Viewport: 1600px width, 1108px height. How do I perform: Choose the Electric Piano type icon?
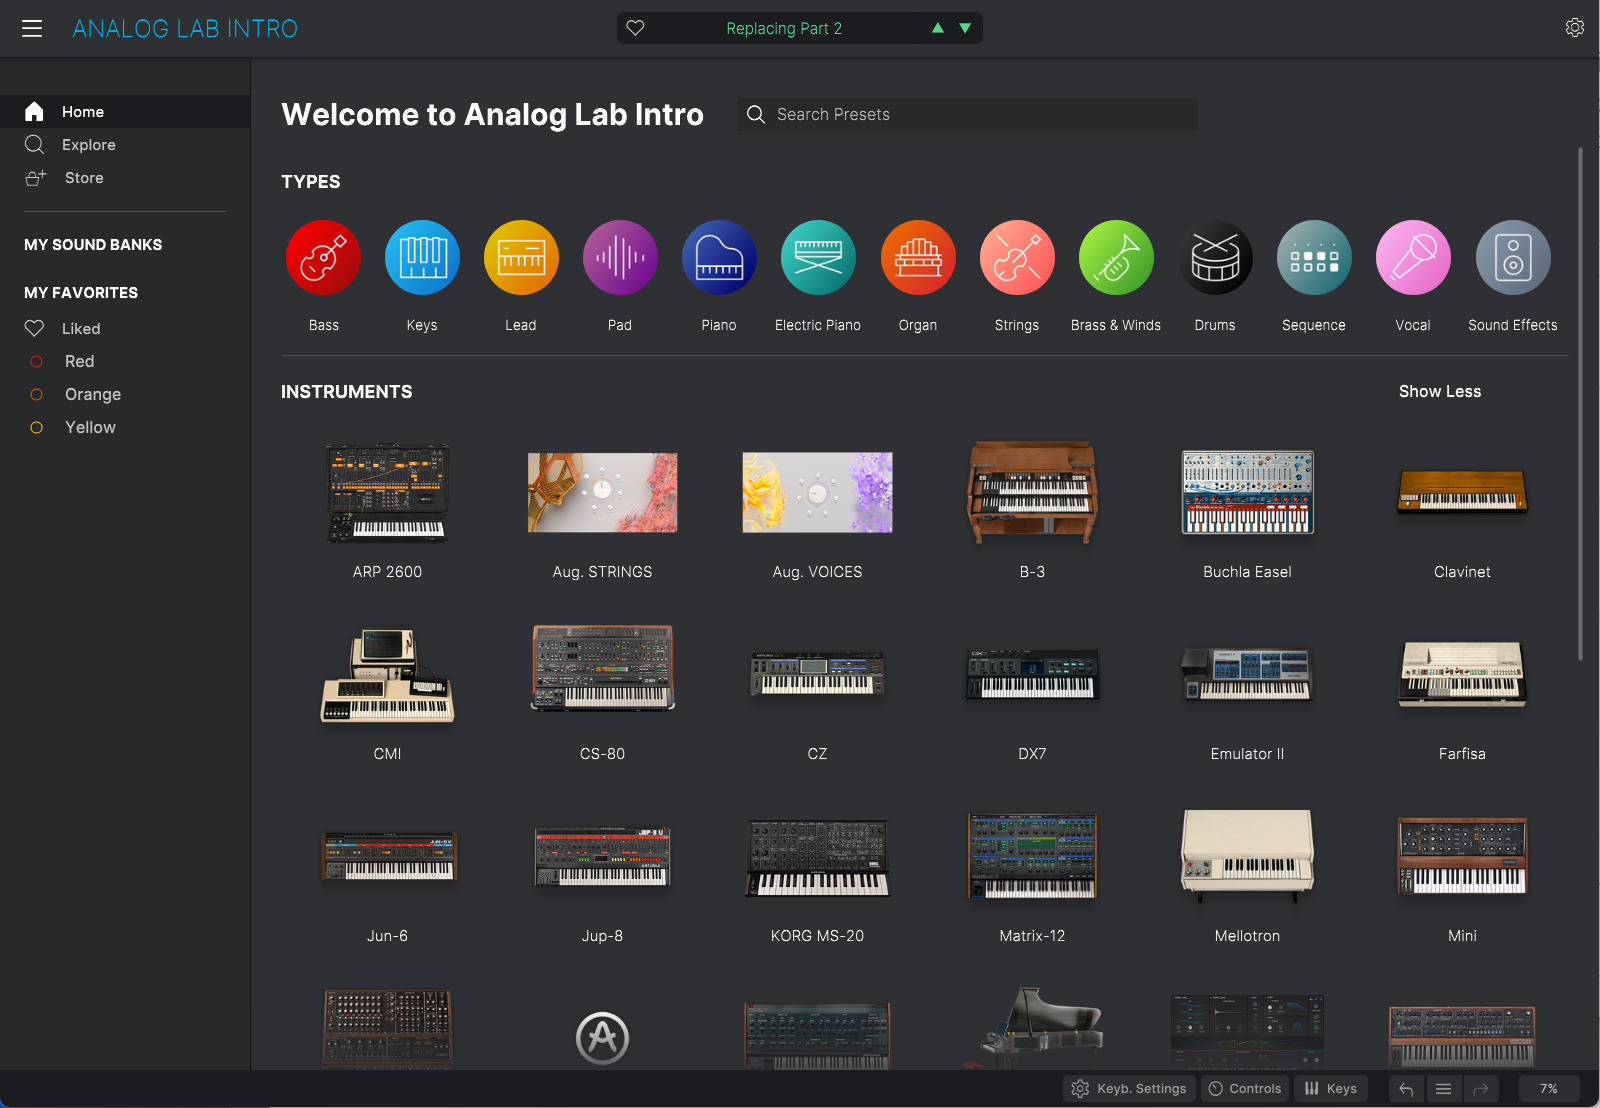[818, 258]
